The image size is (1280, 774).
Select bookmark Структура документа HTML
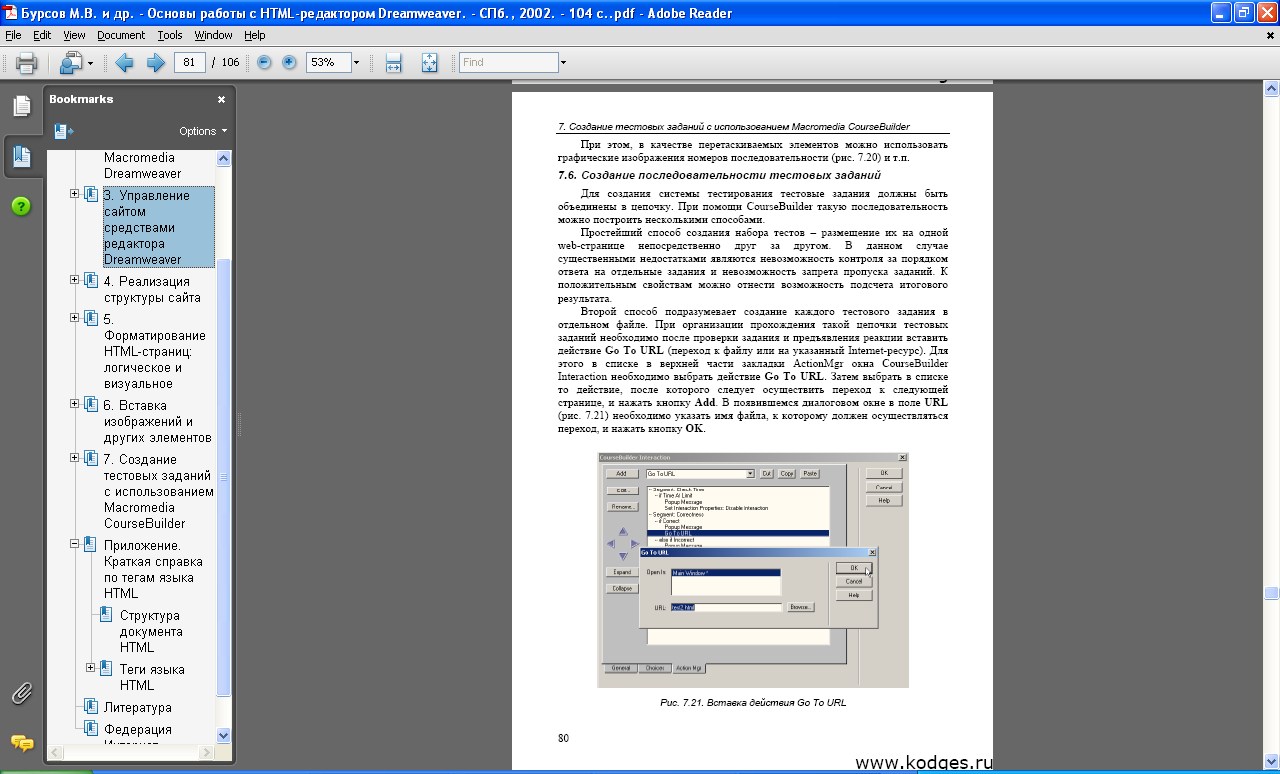[151, 631]
